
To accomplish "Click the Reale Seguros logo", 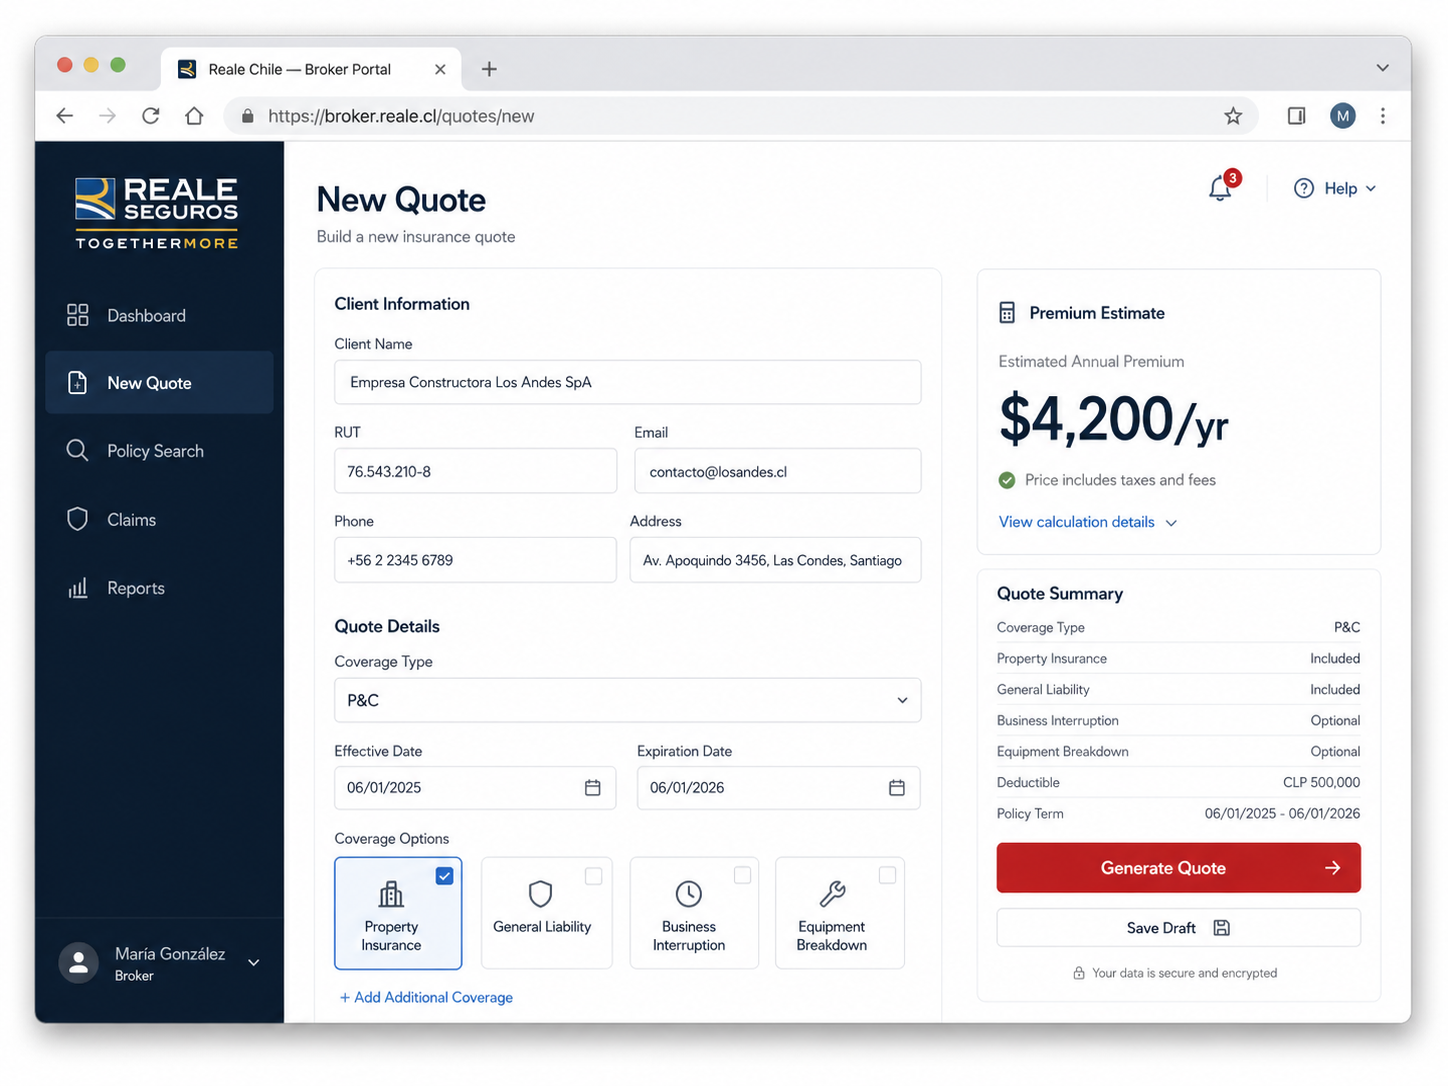I will 157,213.
